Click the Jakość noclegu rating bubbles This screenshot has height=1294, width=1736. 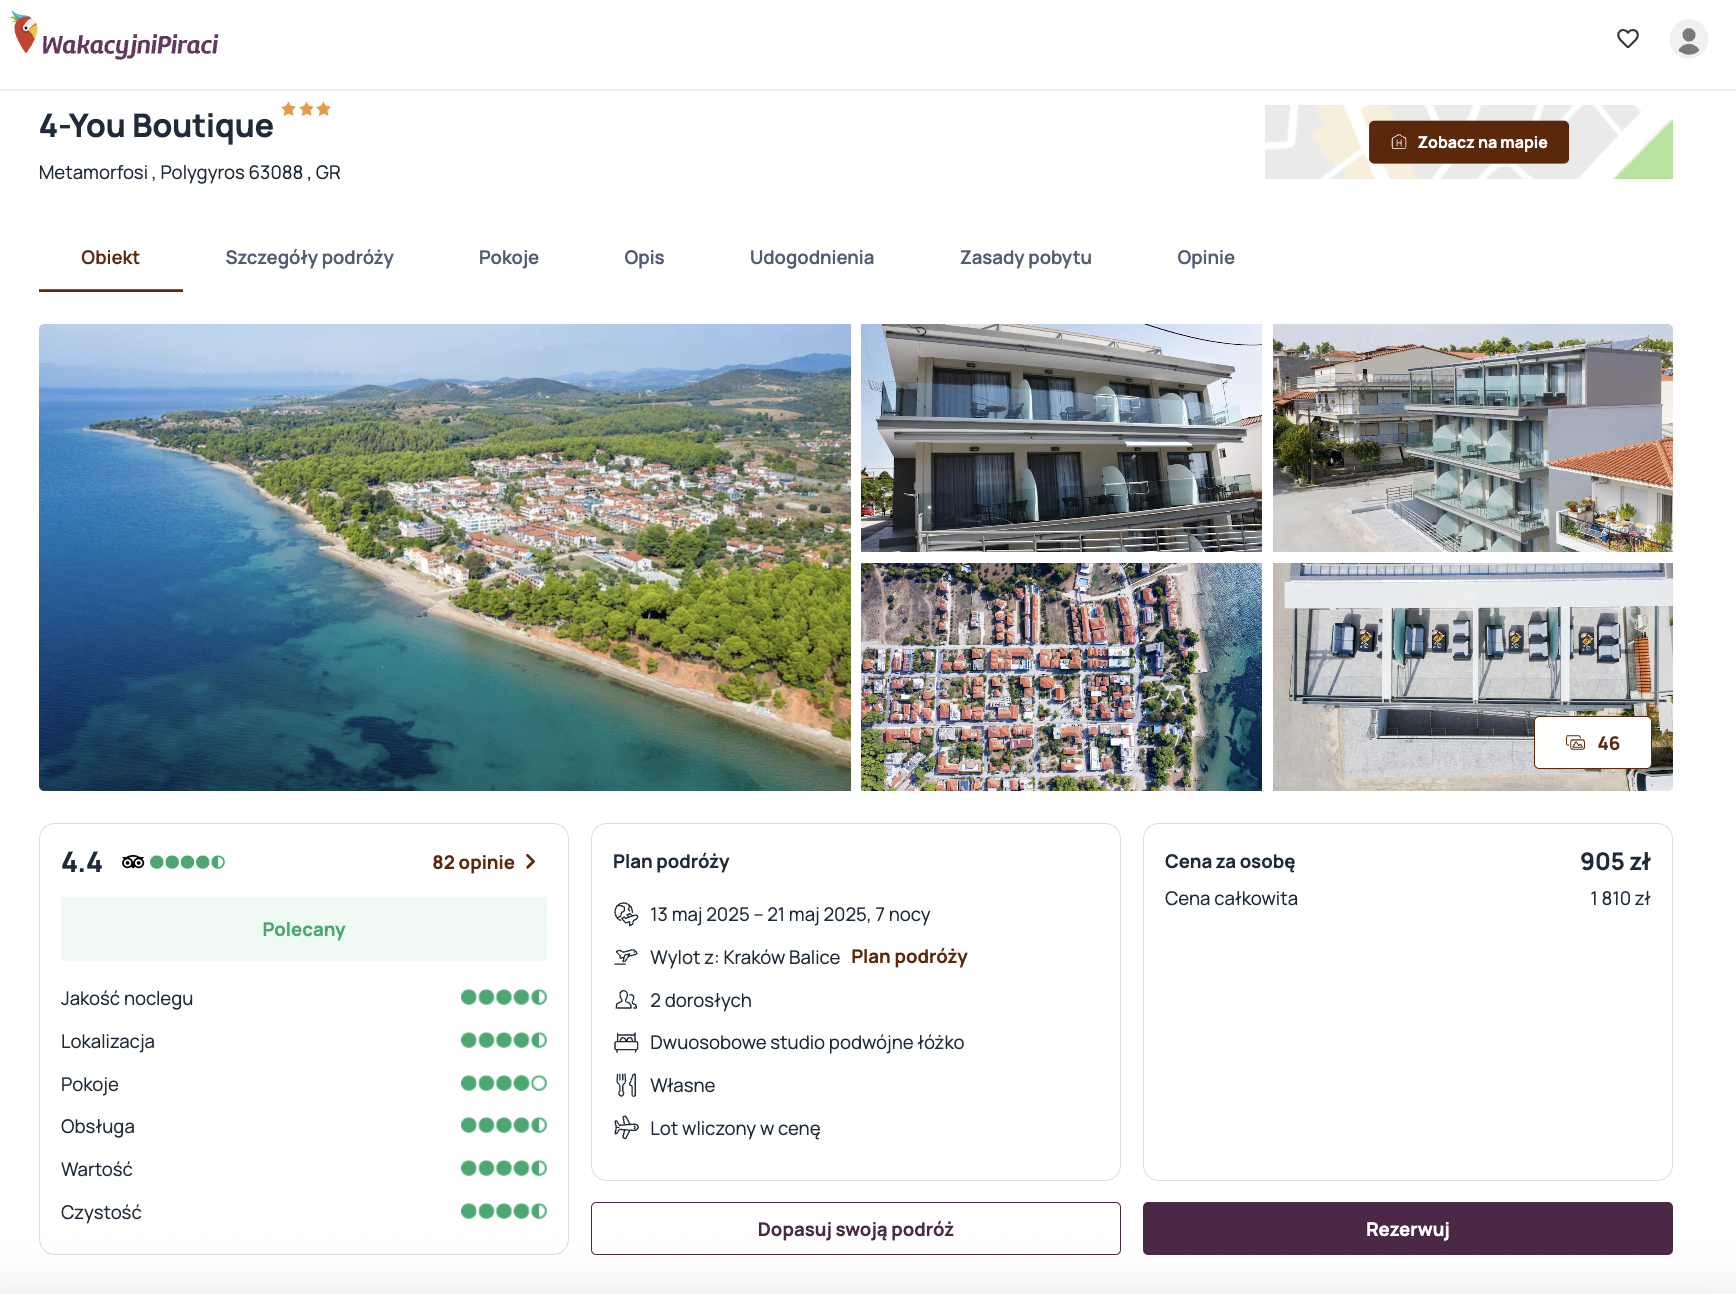[504, 997]
